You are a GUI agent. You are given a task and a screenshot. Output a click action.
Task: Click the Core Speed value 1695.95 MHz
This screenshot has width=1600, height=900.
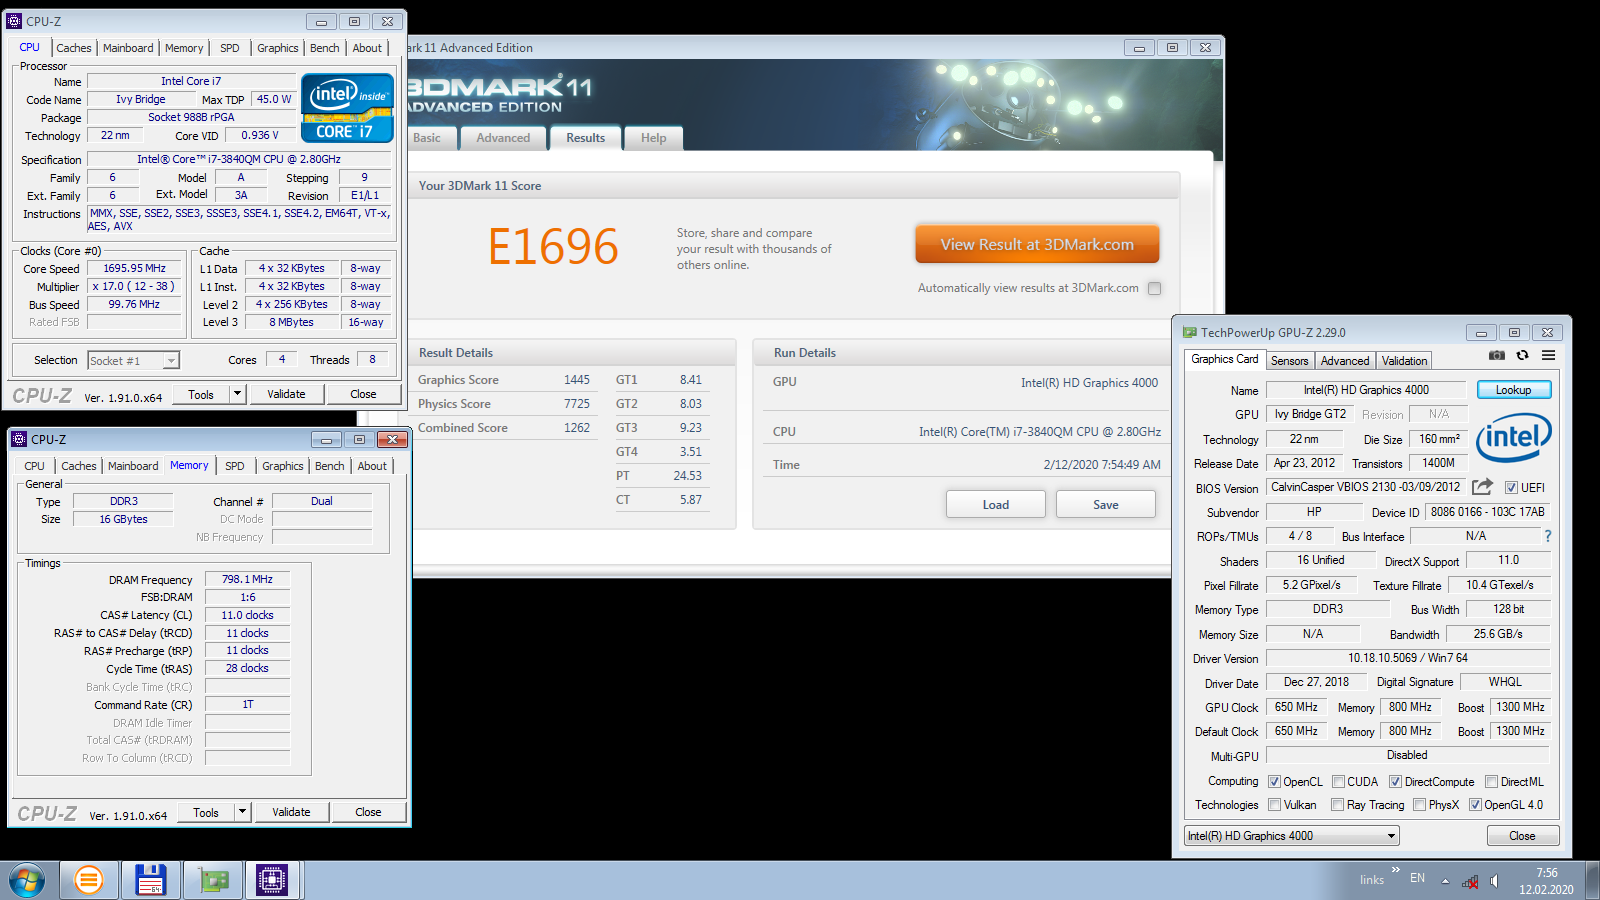click(x=135, y=268)
